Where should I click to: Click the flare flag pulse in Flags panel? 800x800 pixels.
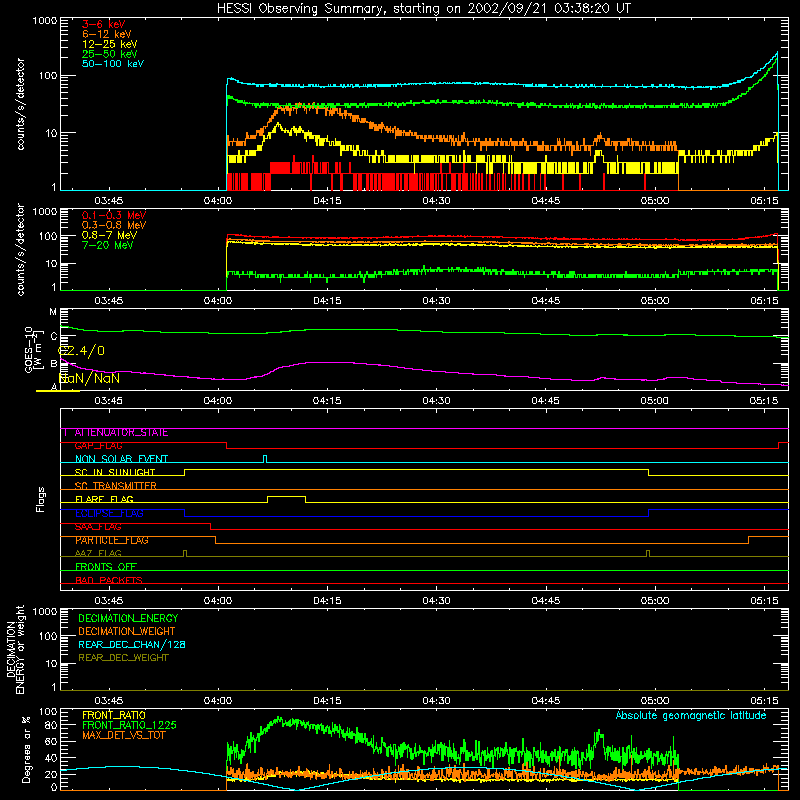(286, 499)
